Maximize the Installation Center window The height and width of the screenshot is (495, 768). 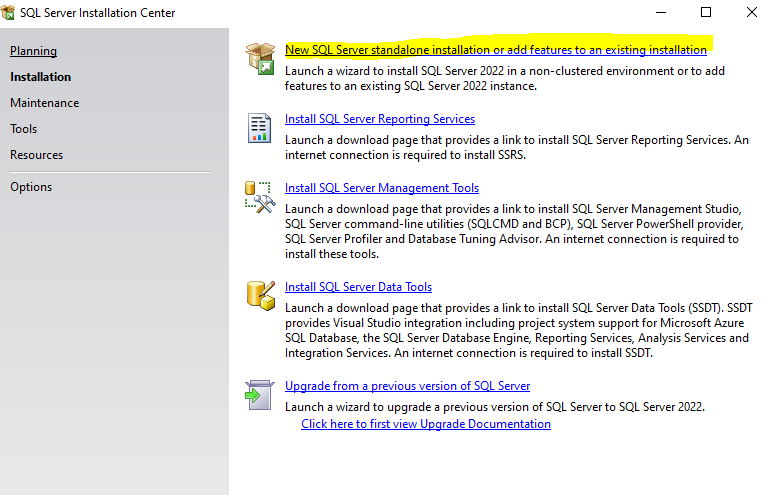click(706, 12)
